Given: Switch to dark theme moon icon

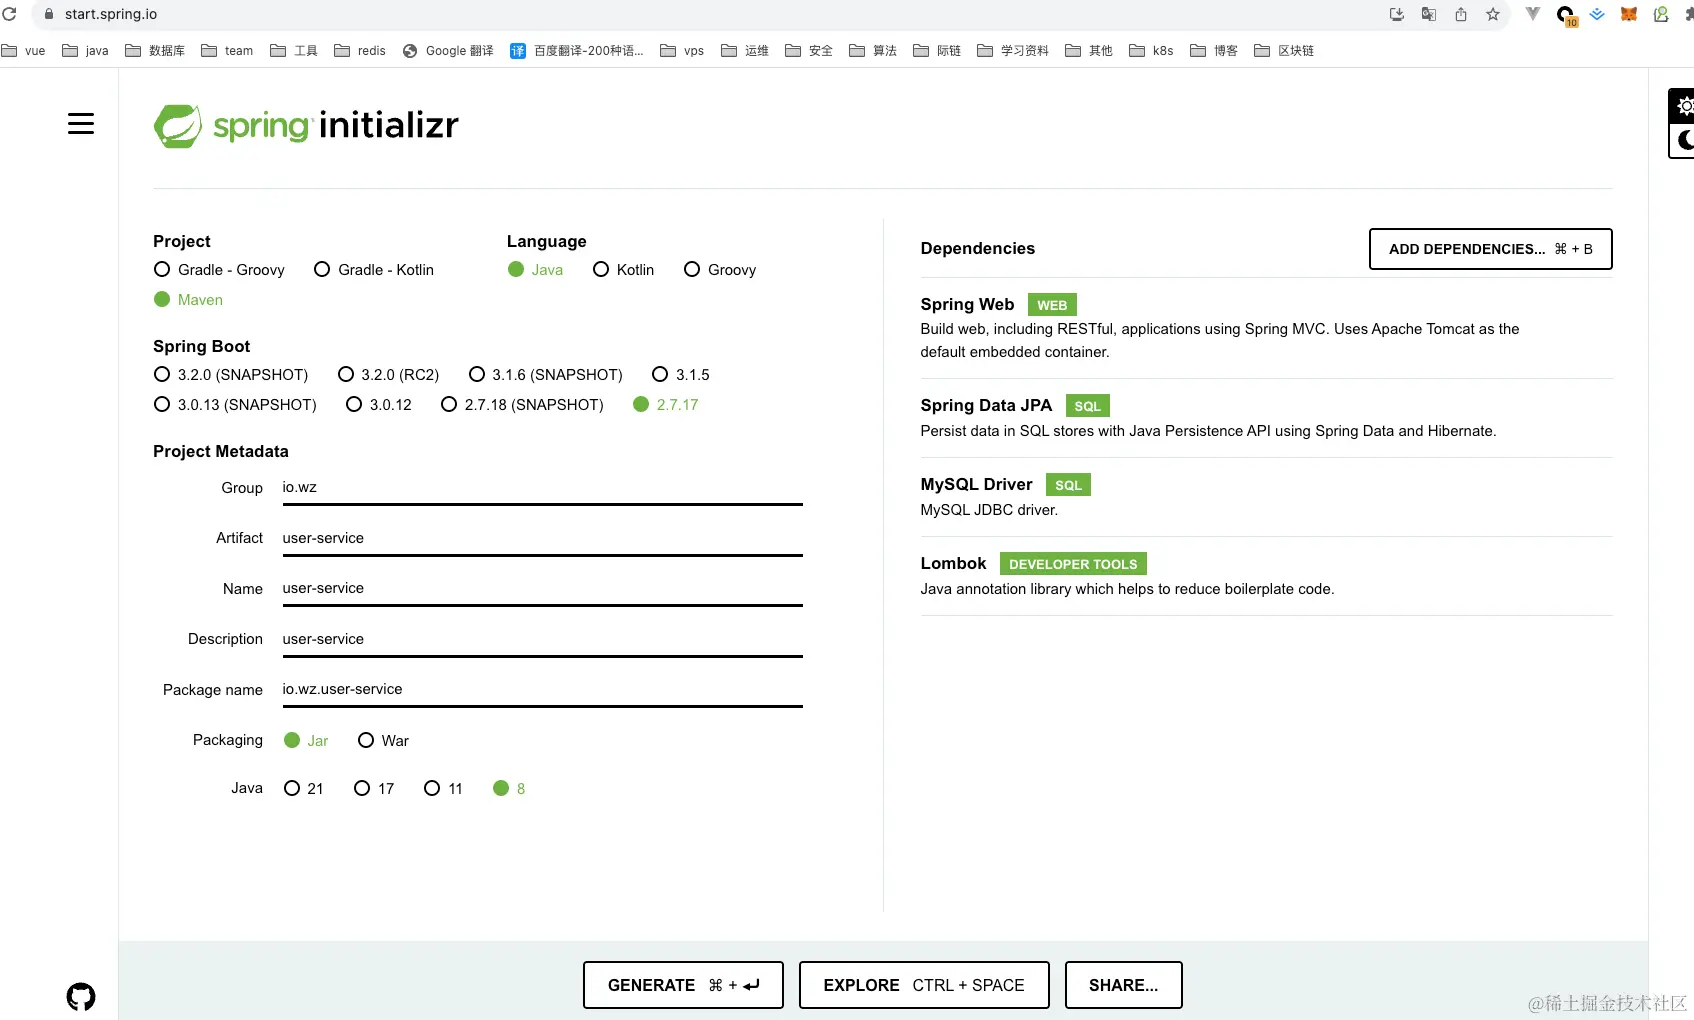Looking at the screenshot, I should [1684, 140].
